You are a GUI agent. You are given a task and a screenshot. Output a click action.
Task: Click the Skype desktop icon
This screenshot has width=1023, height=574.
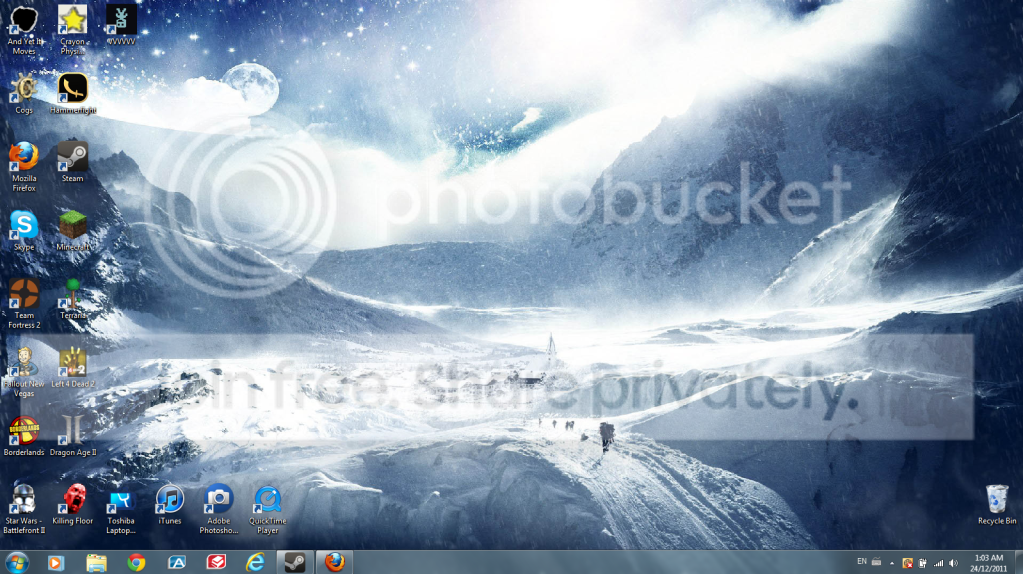(24, 230)
